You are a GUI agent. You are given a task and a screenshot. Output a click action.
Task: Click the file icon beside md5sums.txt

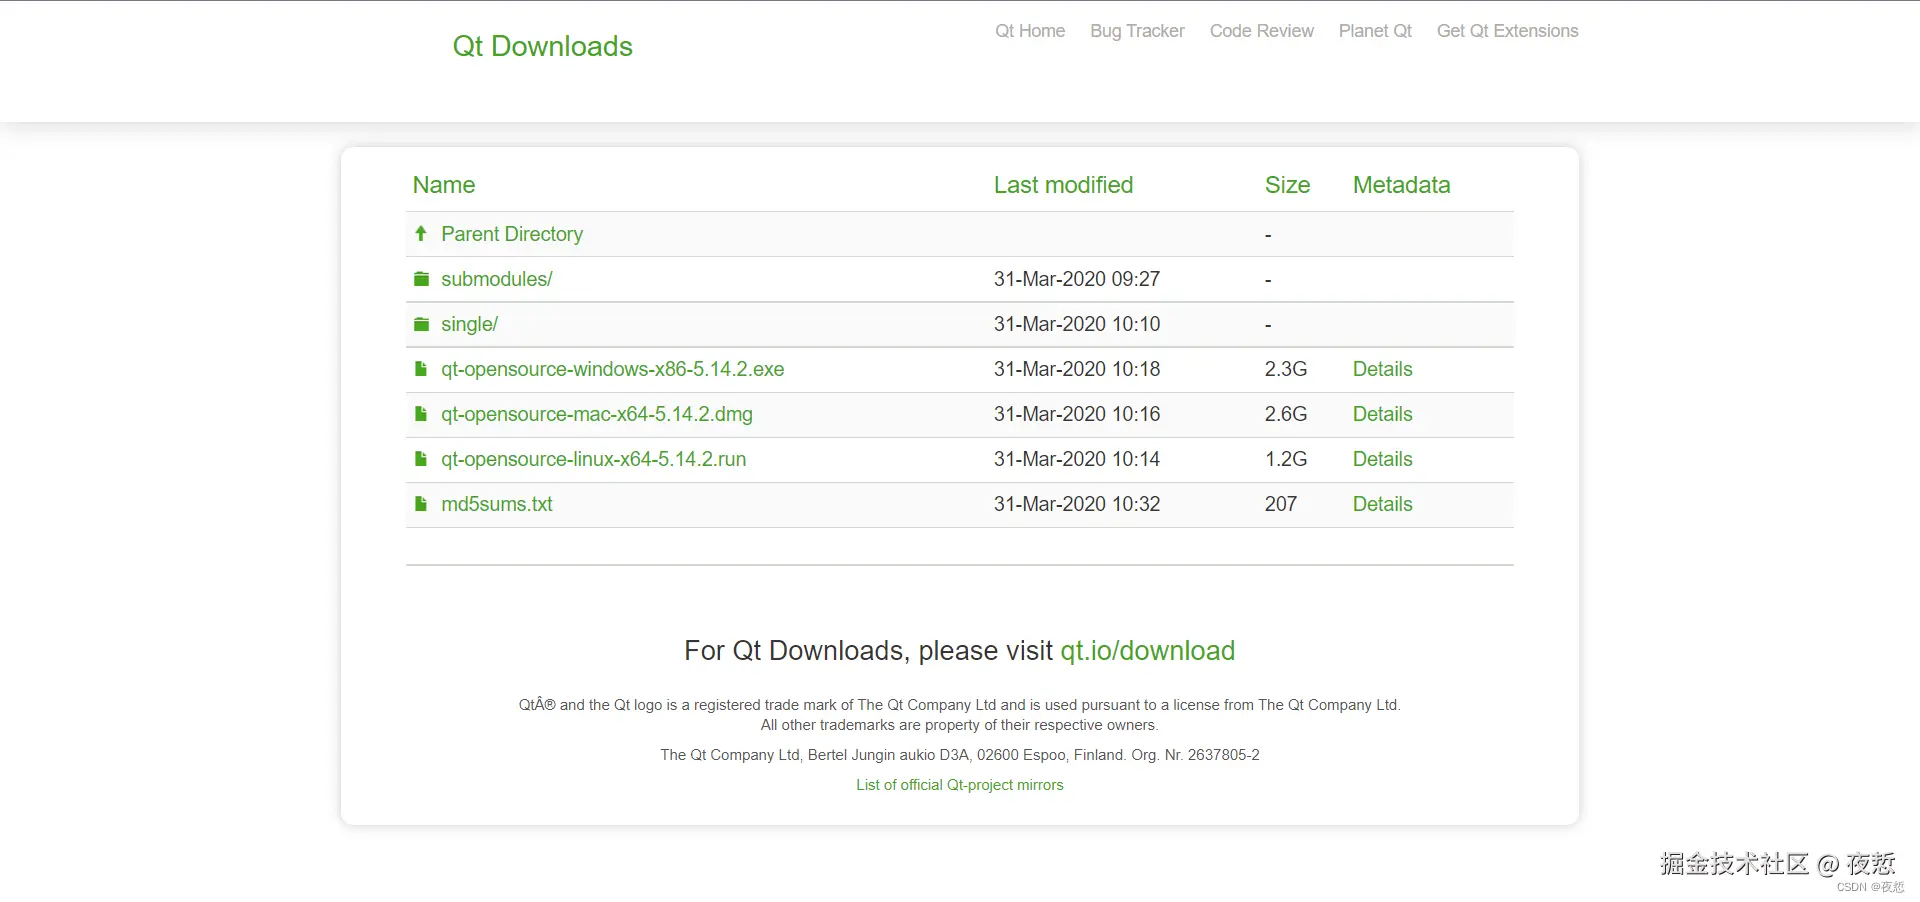[x=421, y=504]
